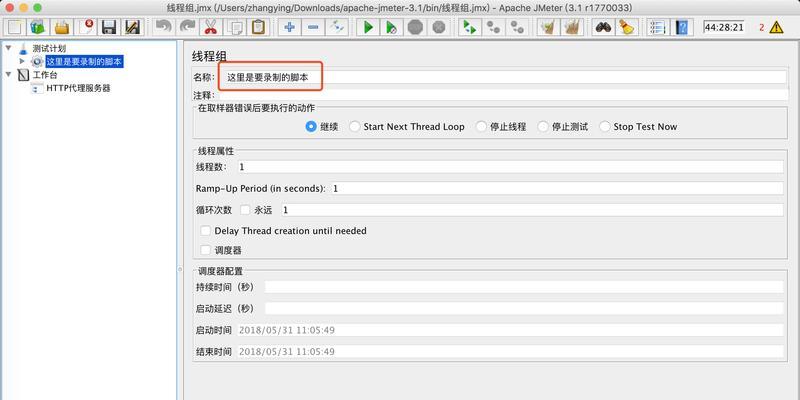This screenshot has height=400, width=800.
Task: Expand the 这里是要录制的脚本 thread group node
Action: tap(22, 61)
